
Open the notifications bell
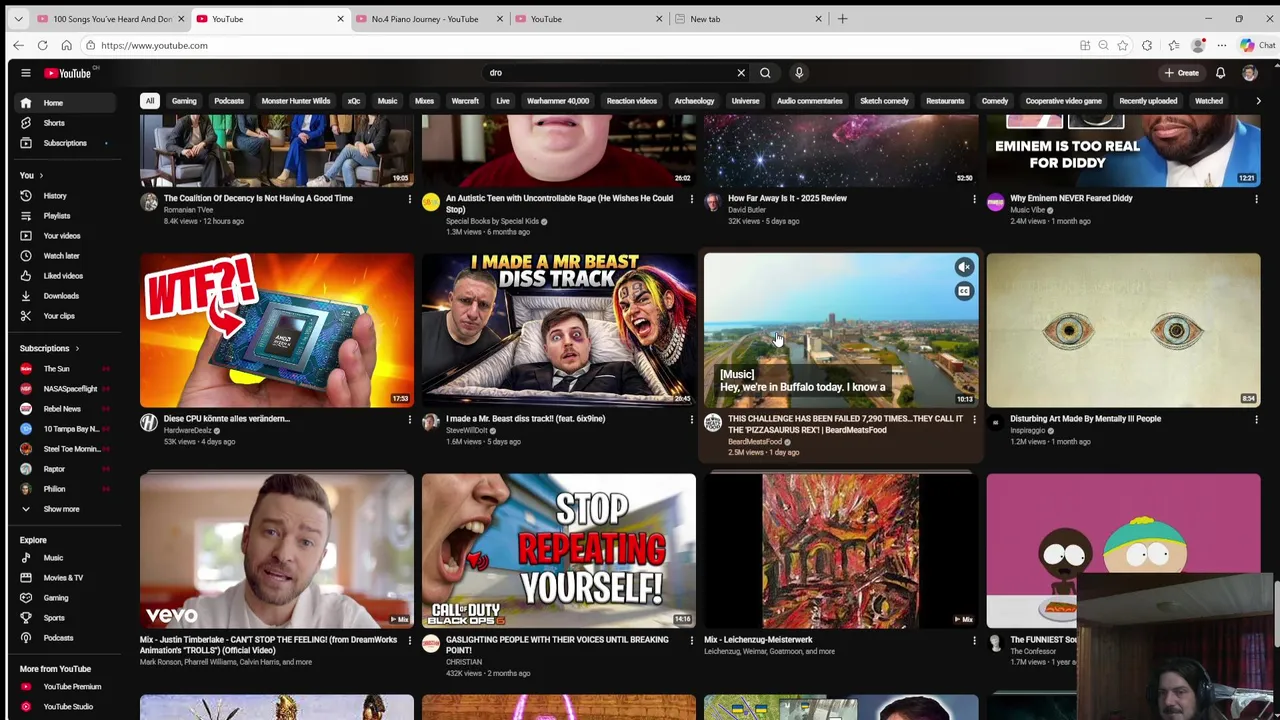coord(1220,73)
